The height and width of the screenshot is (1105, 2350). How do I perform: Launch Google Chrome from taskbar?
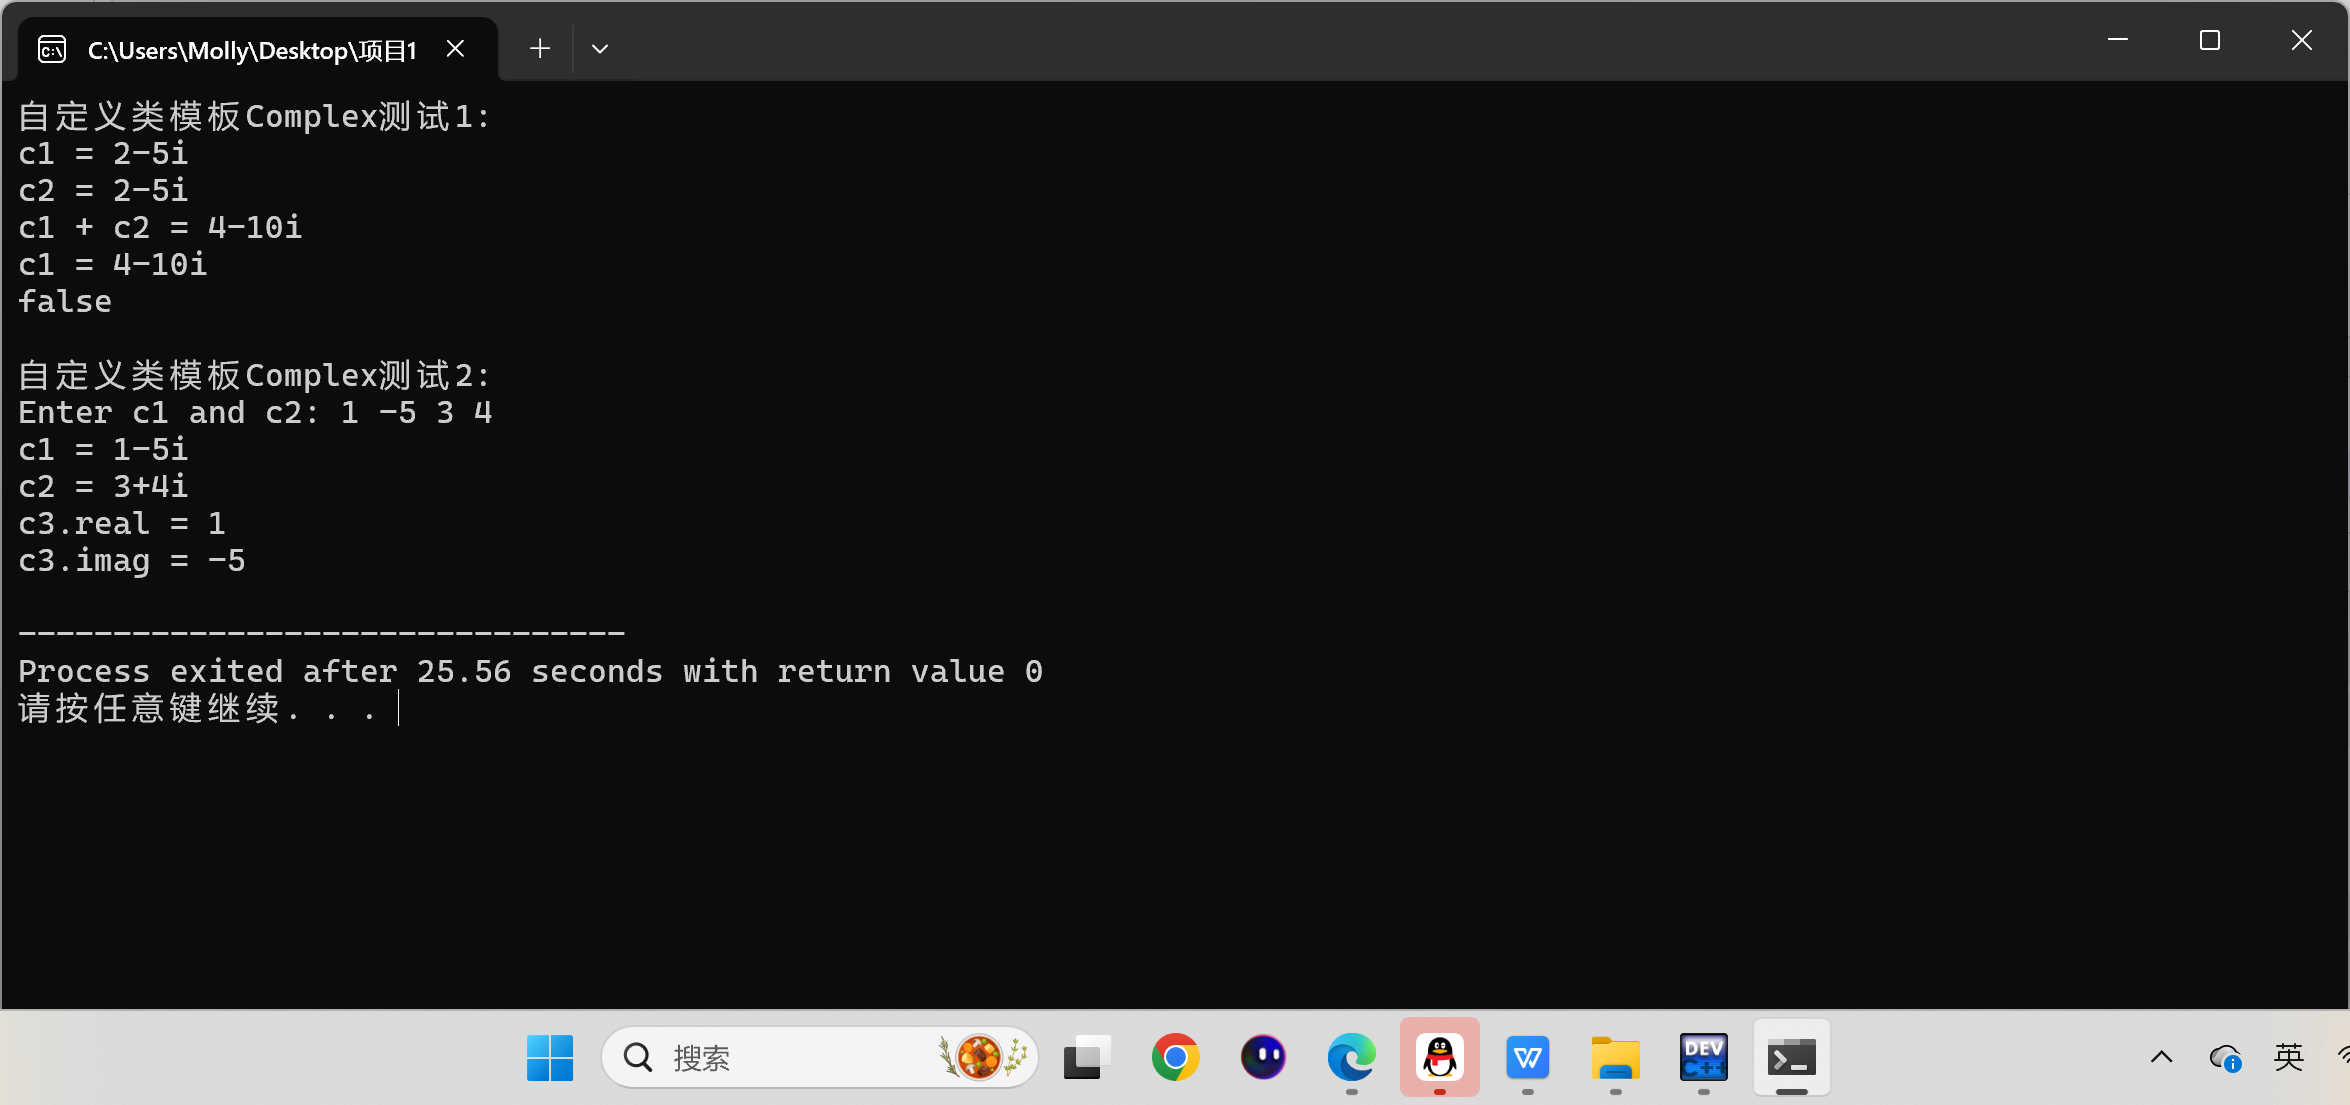[1175, 1057]
